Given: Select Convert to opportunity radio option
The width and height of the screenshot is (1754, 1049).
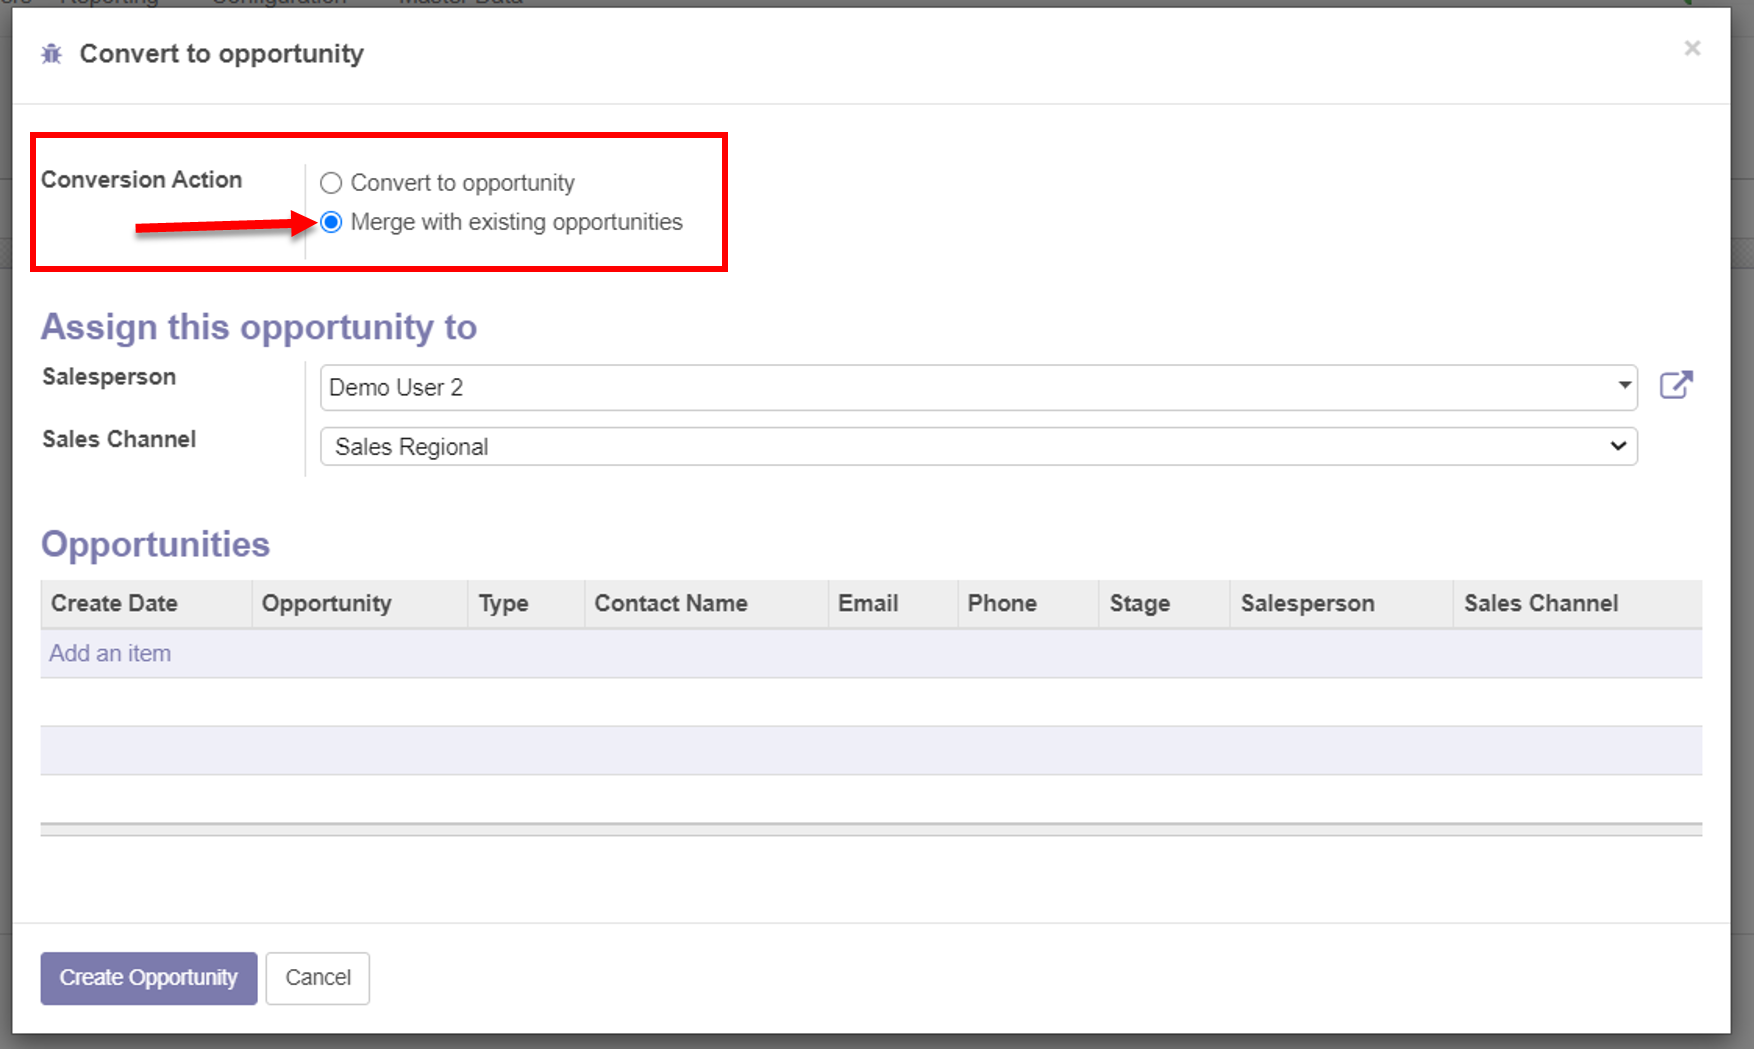Looking at the screenshot, I should coord(331,183).
